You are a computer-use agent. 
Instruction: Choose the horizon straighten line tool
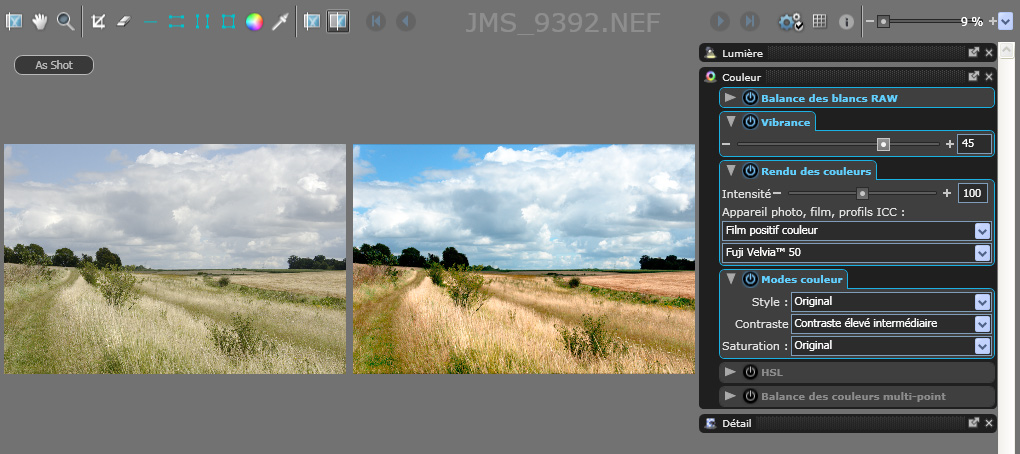point(150,21)
